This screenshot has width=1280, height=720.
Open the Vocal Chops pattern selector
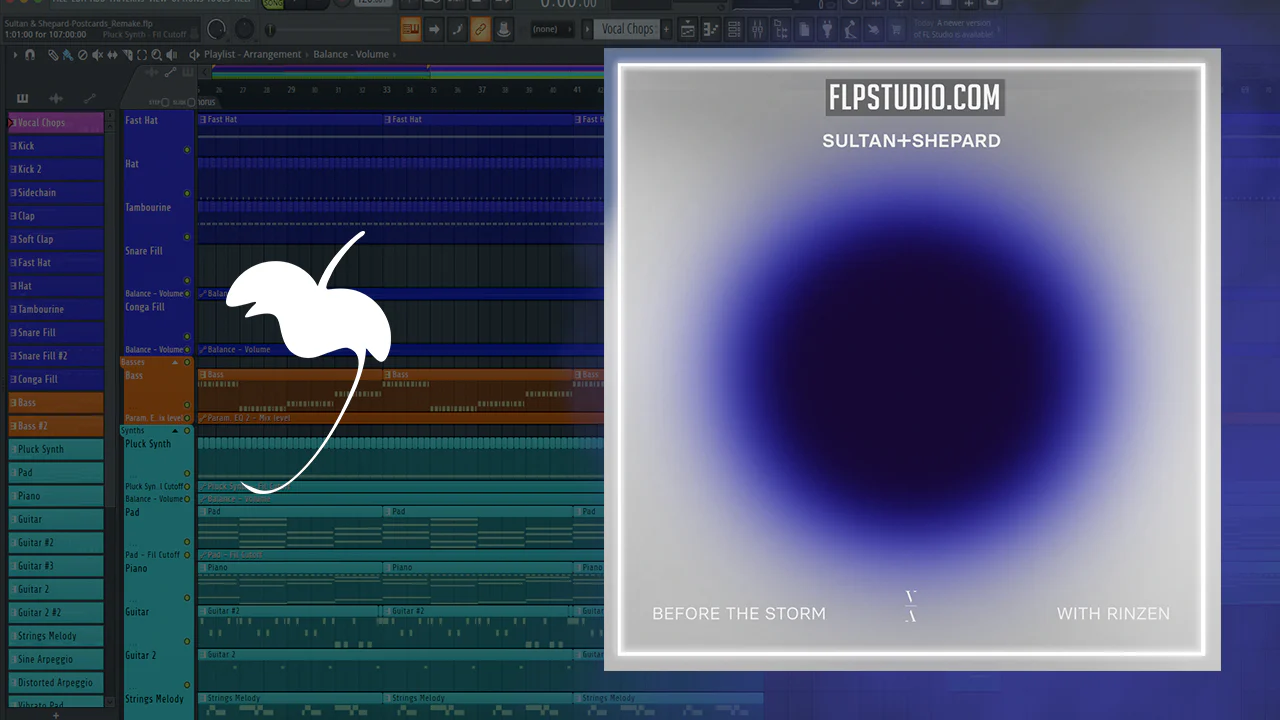pyautogui.click(x=627, y=29)
